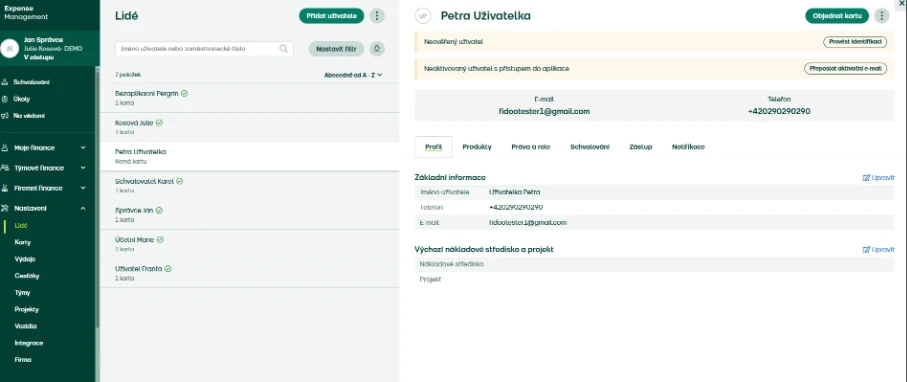Click the JS avatar of Jan Správce
The image size is (907, 382).
point(9,49)
